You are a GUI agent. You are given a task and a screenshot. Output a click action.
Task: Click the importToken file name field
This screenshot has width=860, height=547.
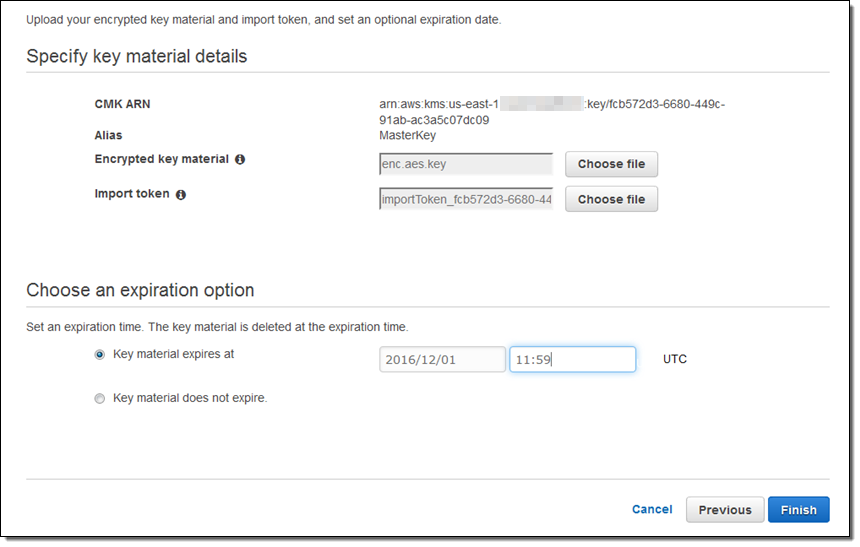[x=466, y=199]
